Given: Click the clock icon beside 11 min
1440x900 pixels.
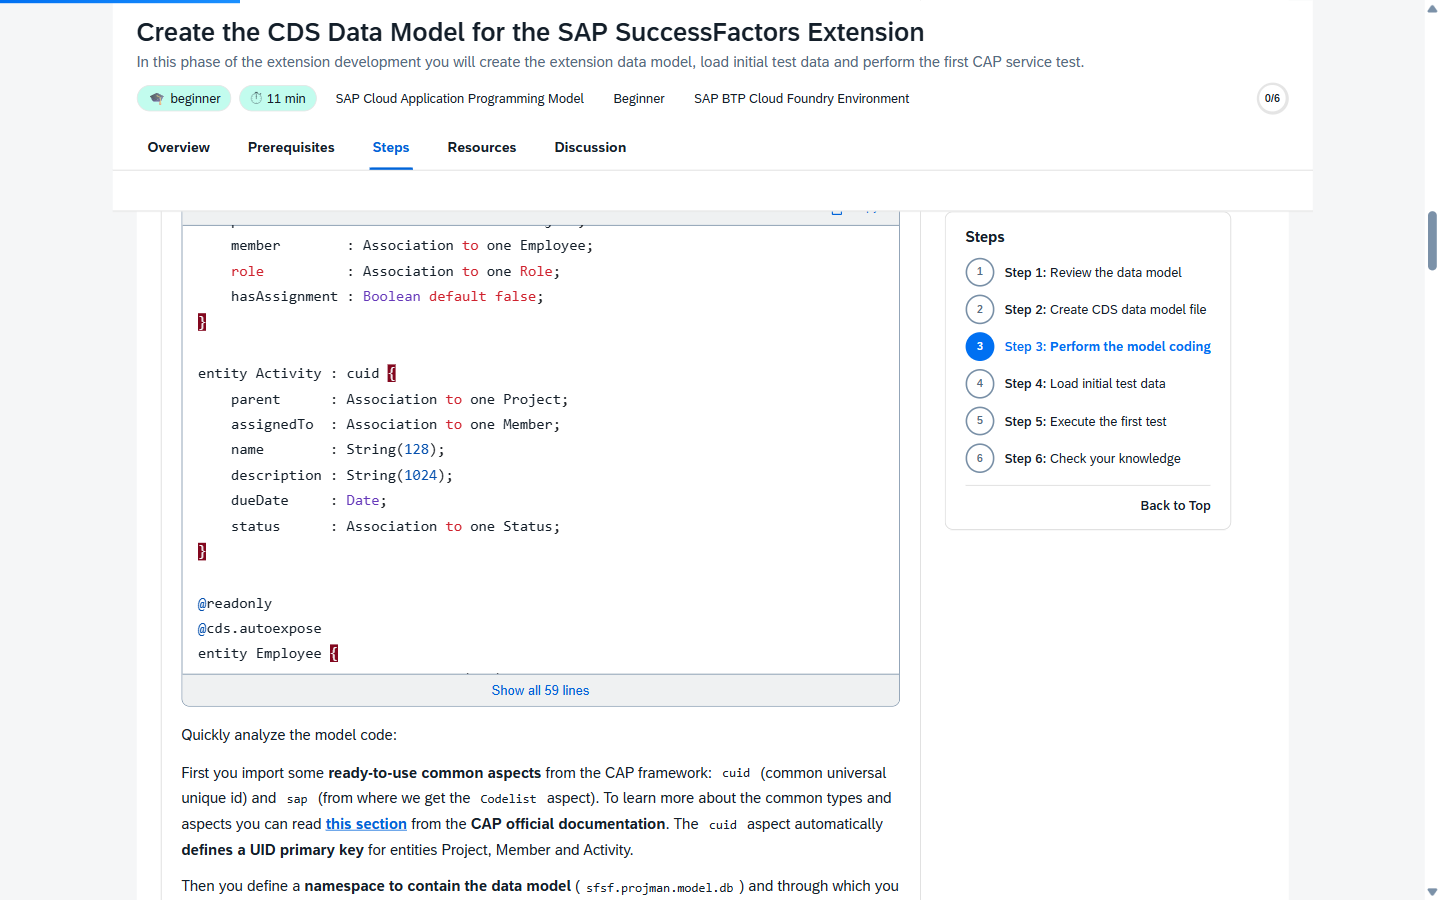Looking at the screenshot, I should coord(256,98).
